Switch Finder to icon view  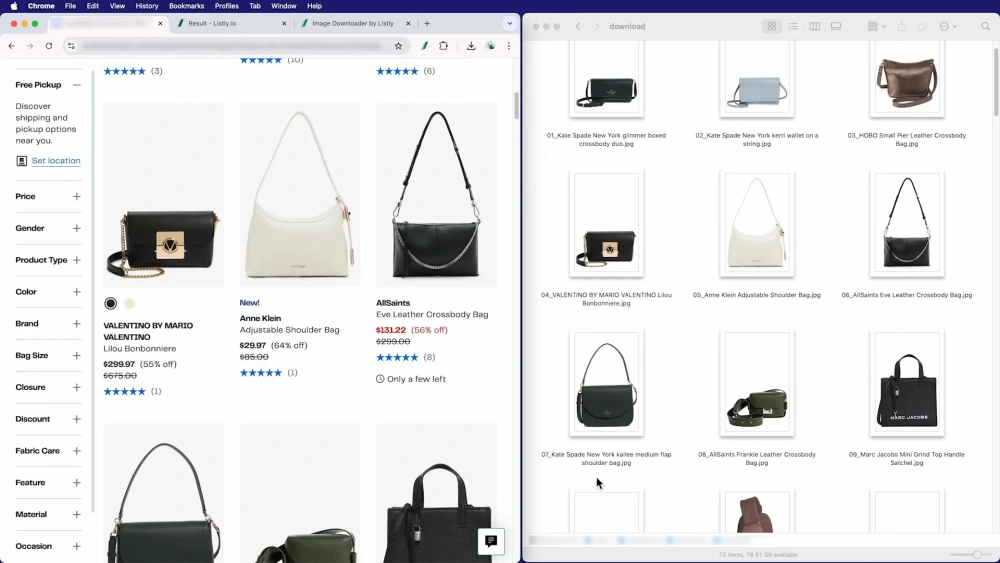(772, 26)
